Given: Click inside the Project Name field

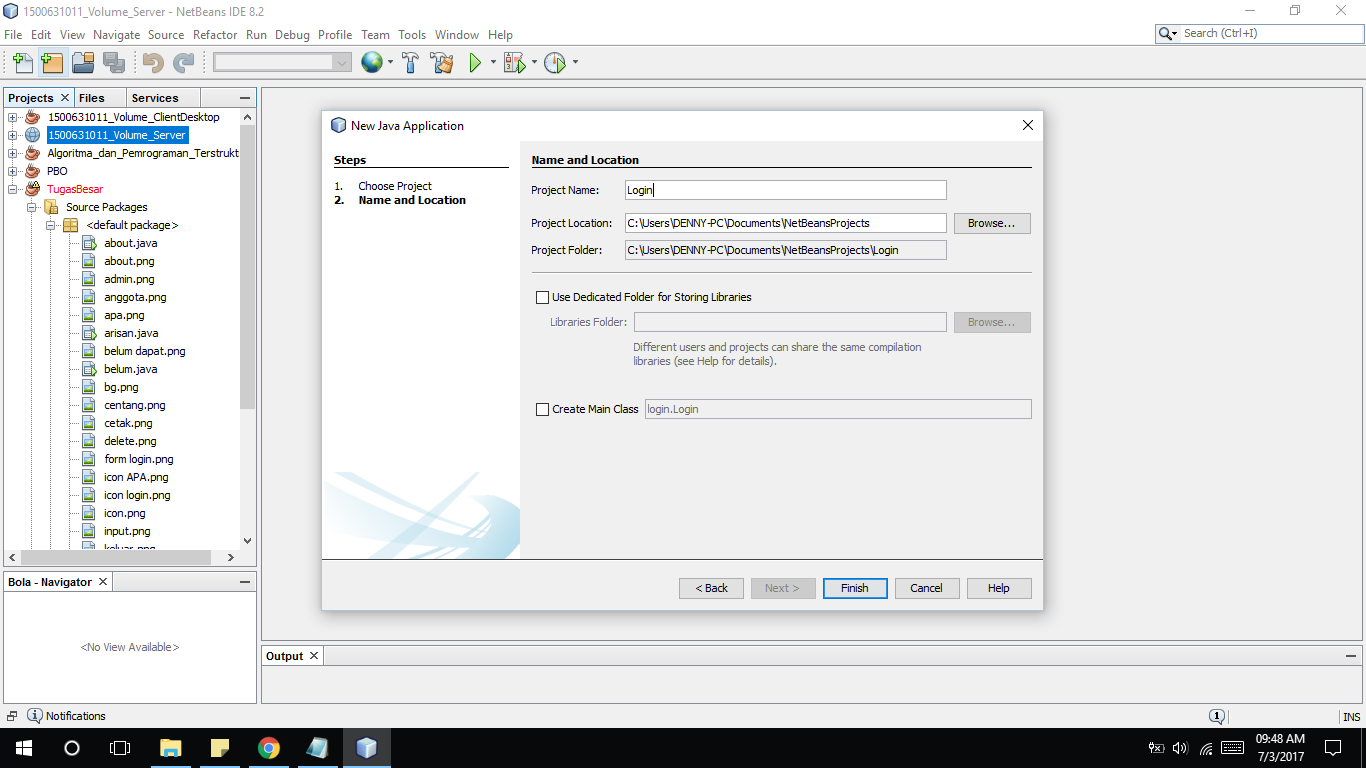Looking at the screenshot, I should pyautogui.click(x=785, y=190).
